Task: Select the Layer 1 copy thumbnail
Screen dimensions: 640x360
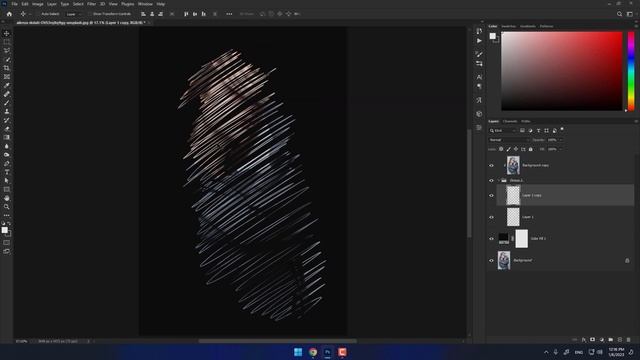Action: [513, 195]
